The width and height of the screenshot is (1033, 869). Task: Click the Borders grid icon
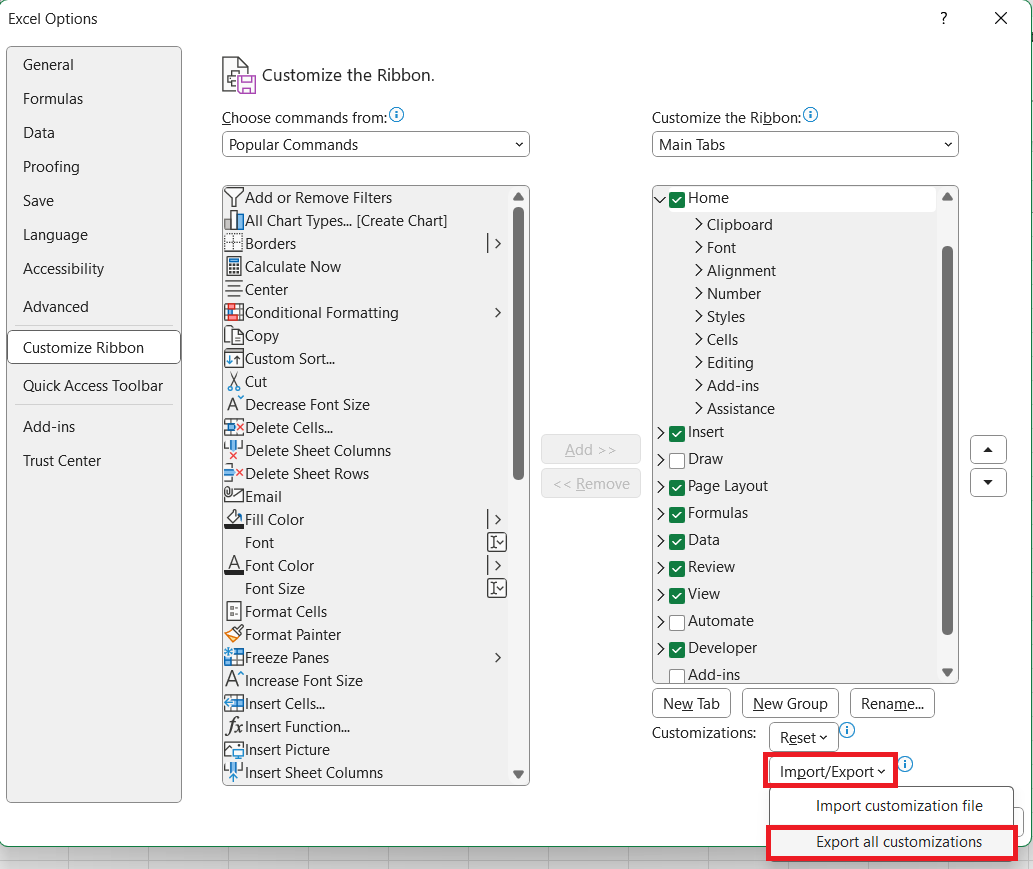234,243
